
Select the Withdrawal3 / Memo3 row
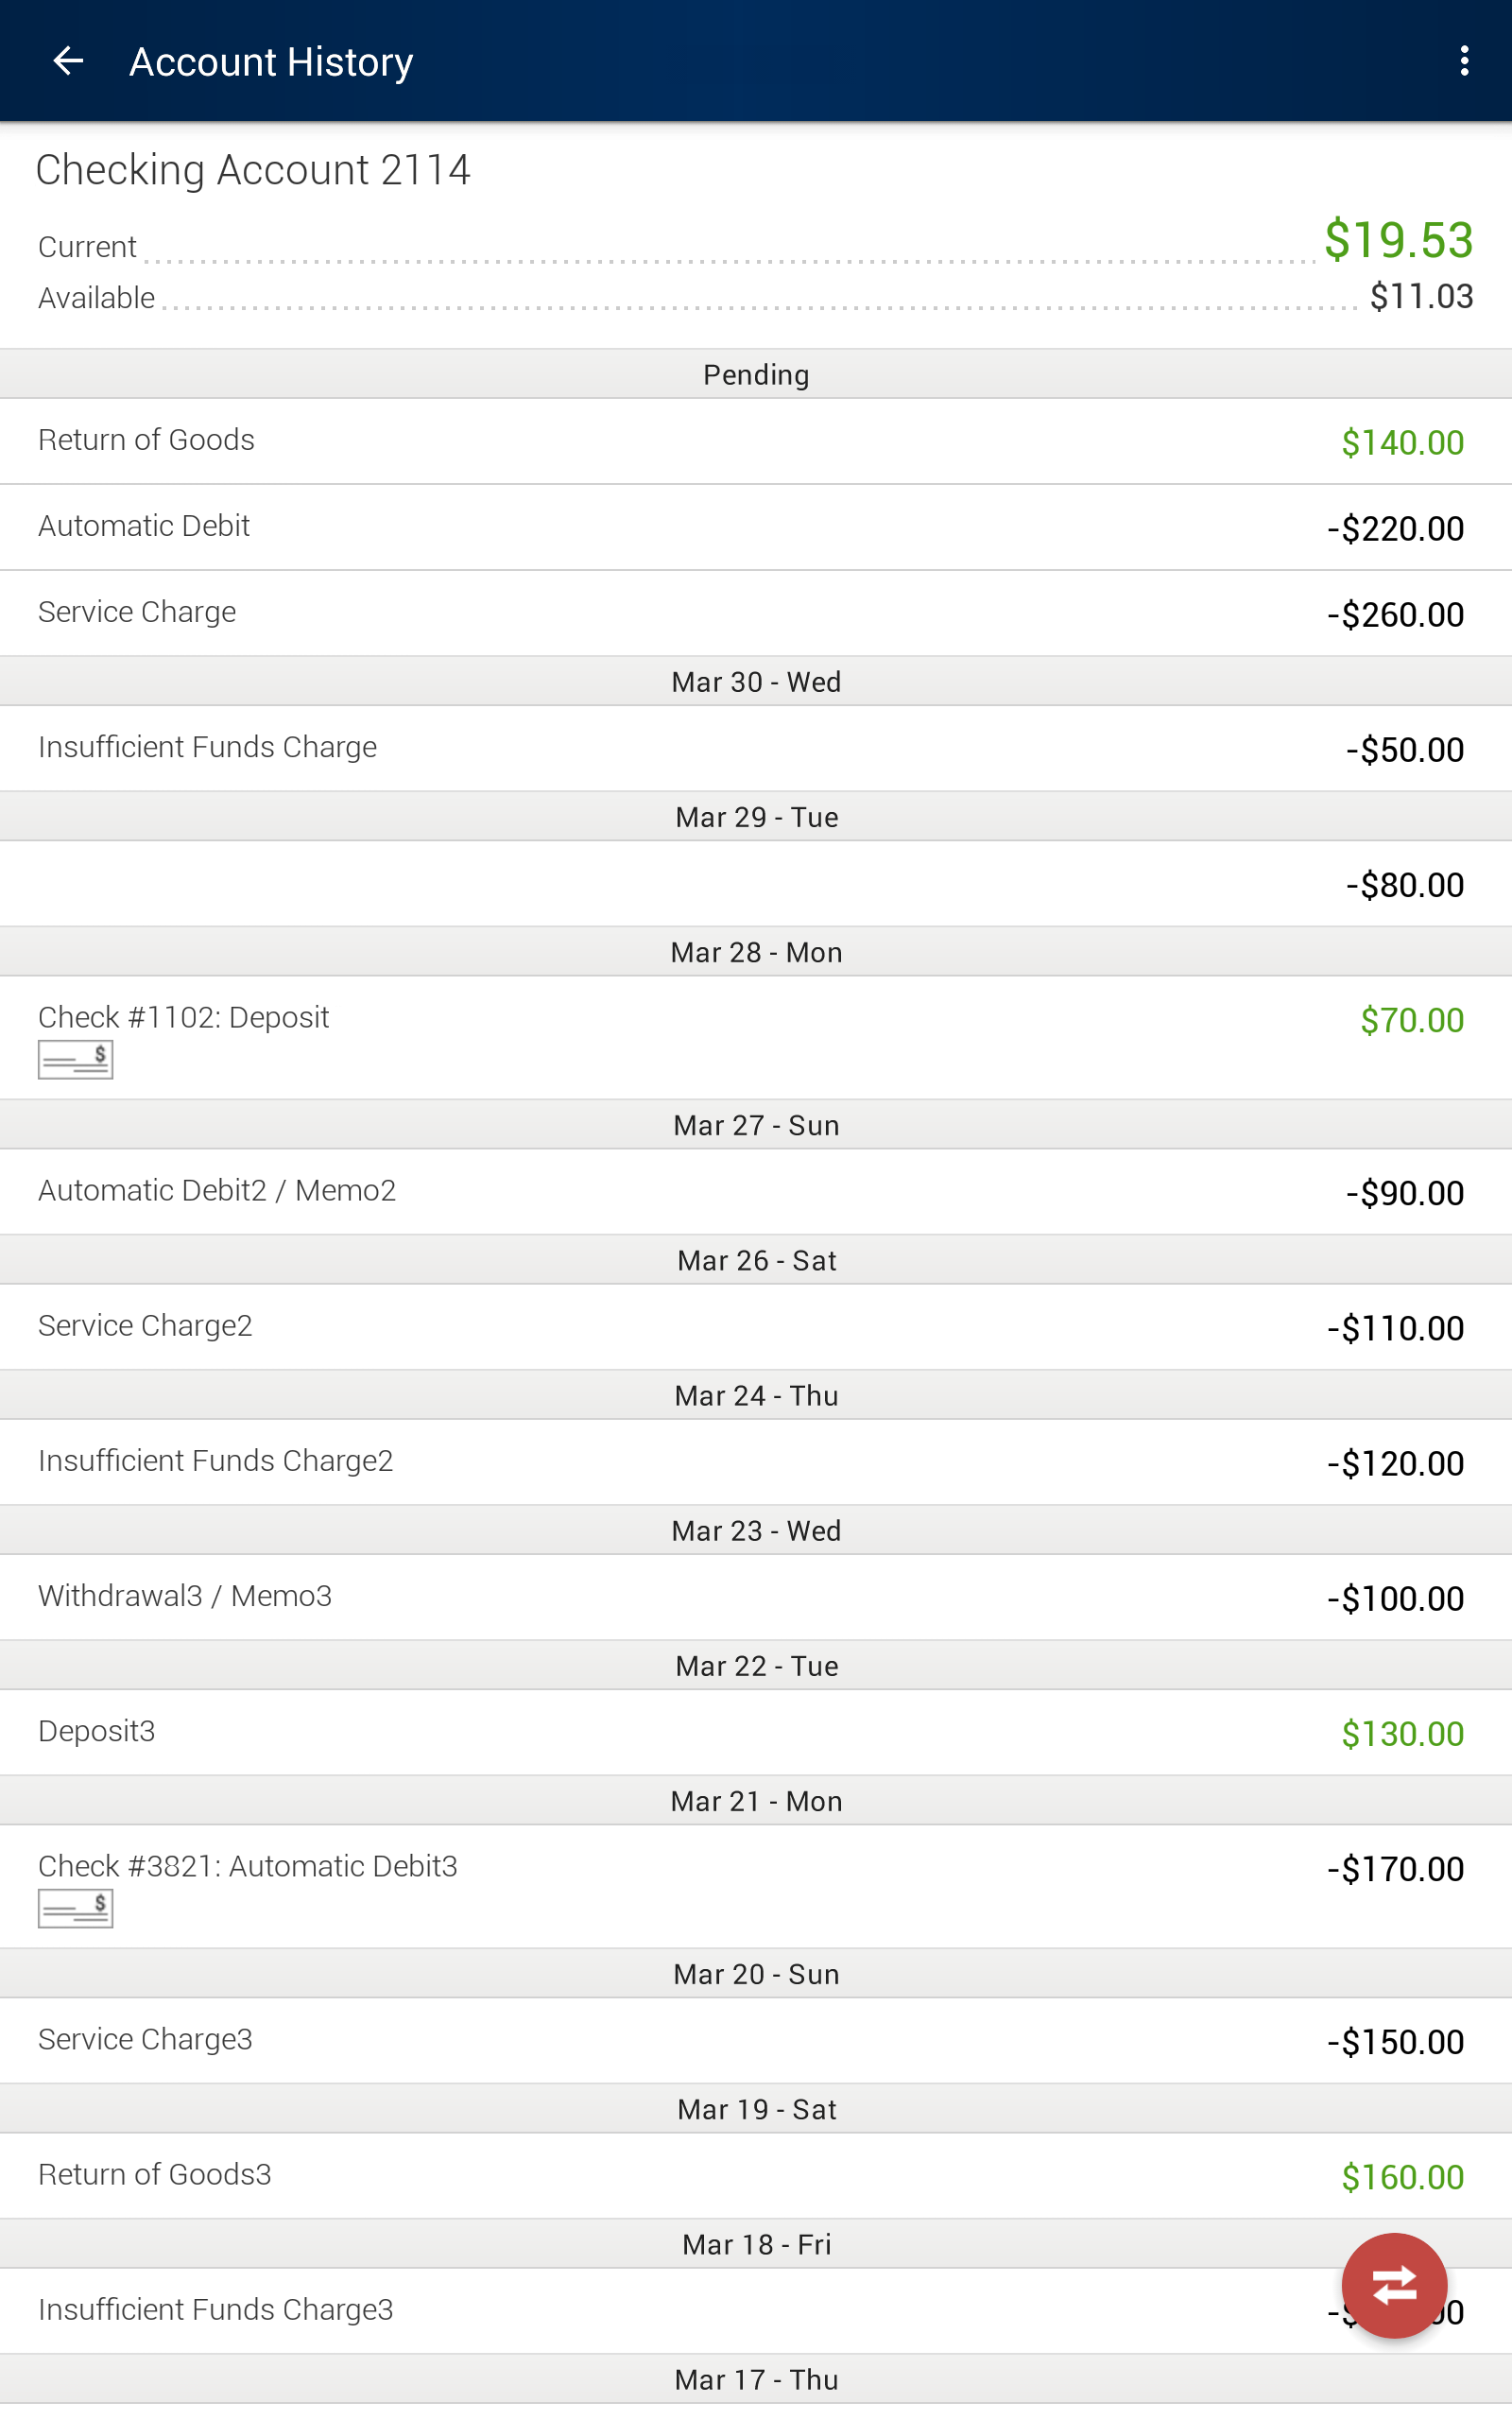[756, 1596]
